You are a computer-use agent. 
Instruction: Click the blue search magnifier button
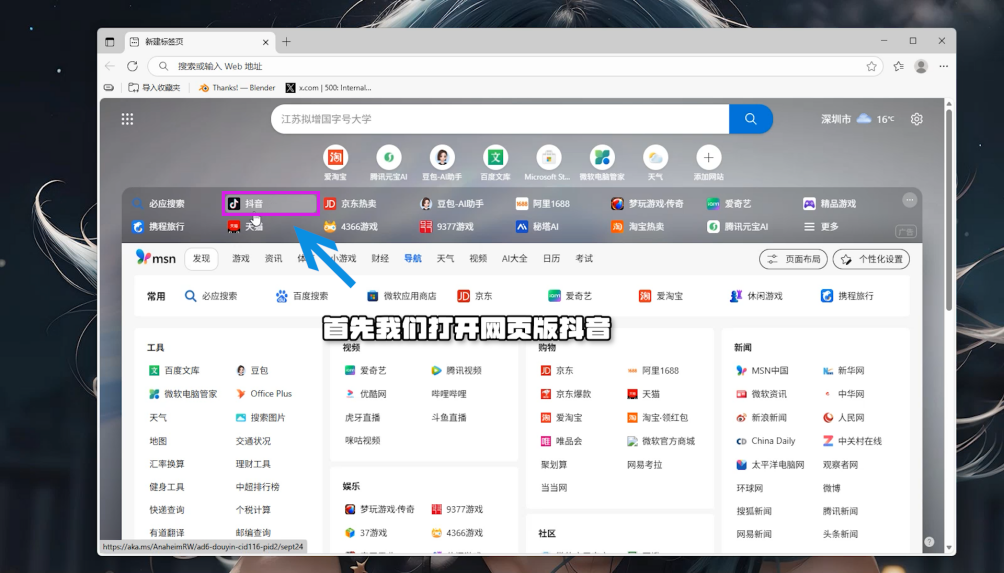pos(750,119)
